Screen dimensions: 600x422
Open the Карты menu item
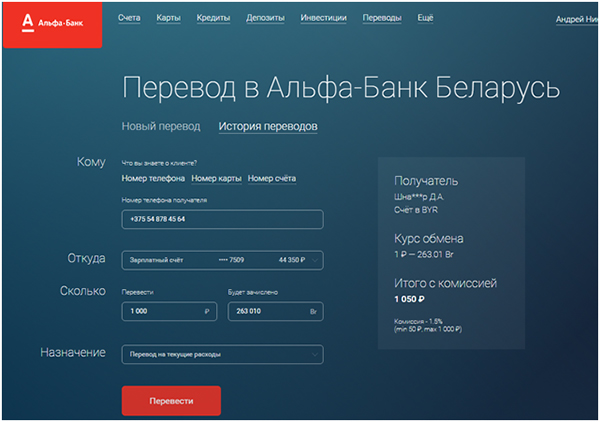[168, 18]
